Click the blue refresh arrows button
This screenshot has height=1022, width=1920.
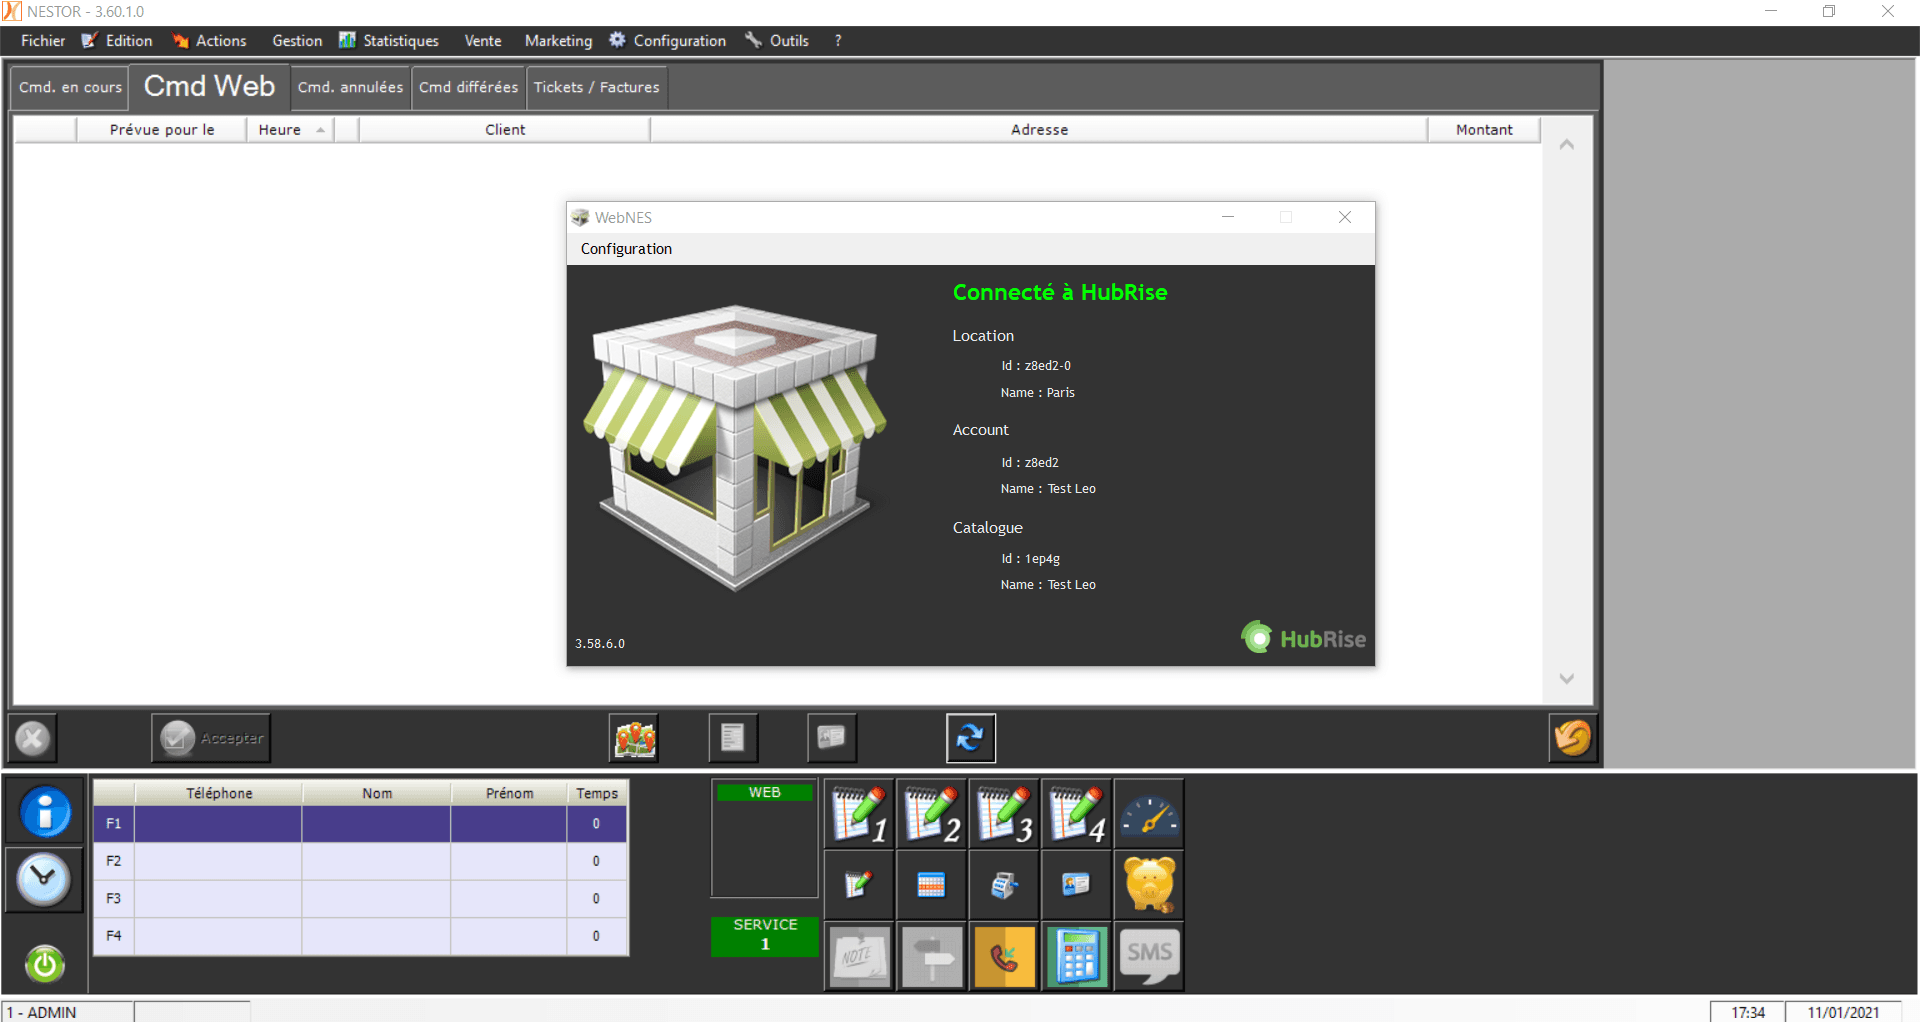970,739
